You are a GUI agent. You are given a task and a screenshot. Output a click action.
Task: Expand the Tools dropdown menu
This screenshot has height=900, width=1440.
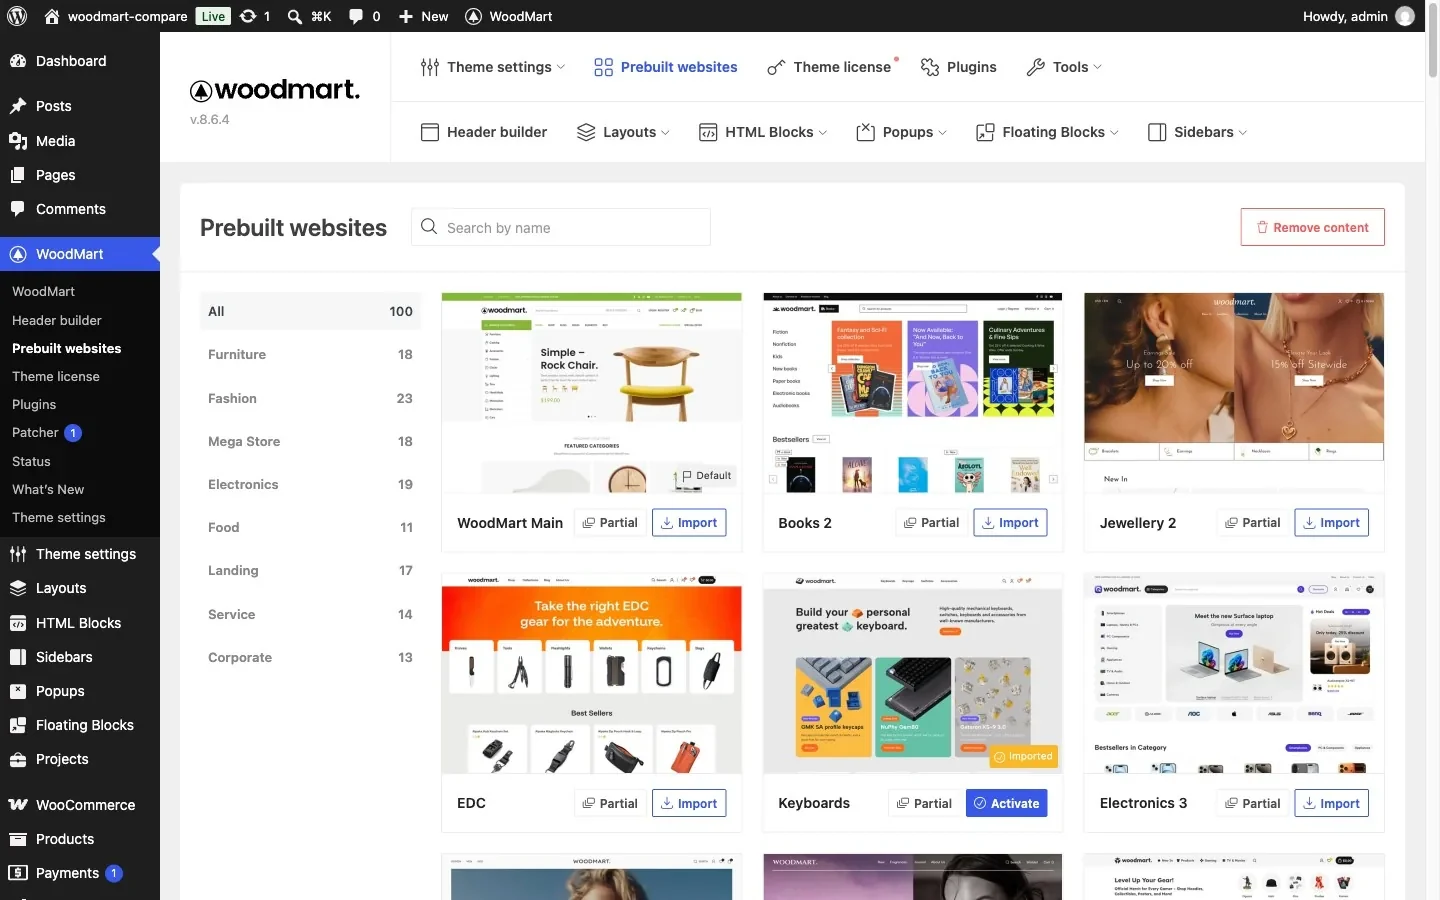pos(1064,67)
